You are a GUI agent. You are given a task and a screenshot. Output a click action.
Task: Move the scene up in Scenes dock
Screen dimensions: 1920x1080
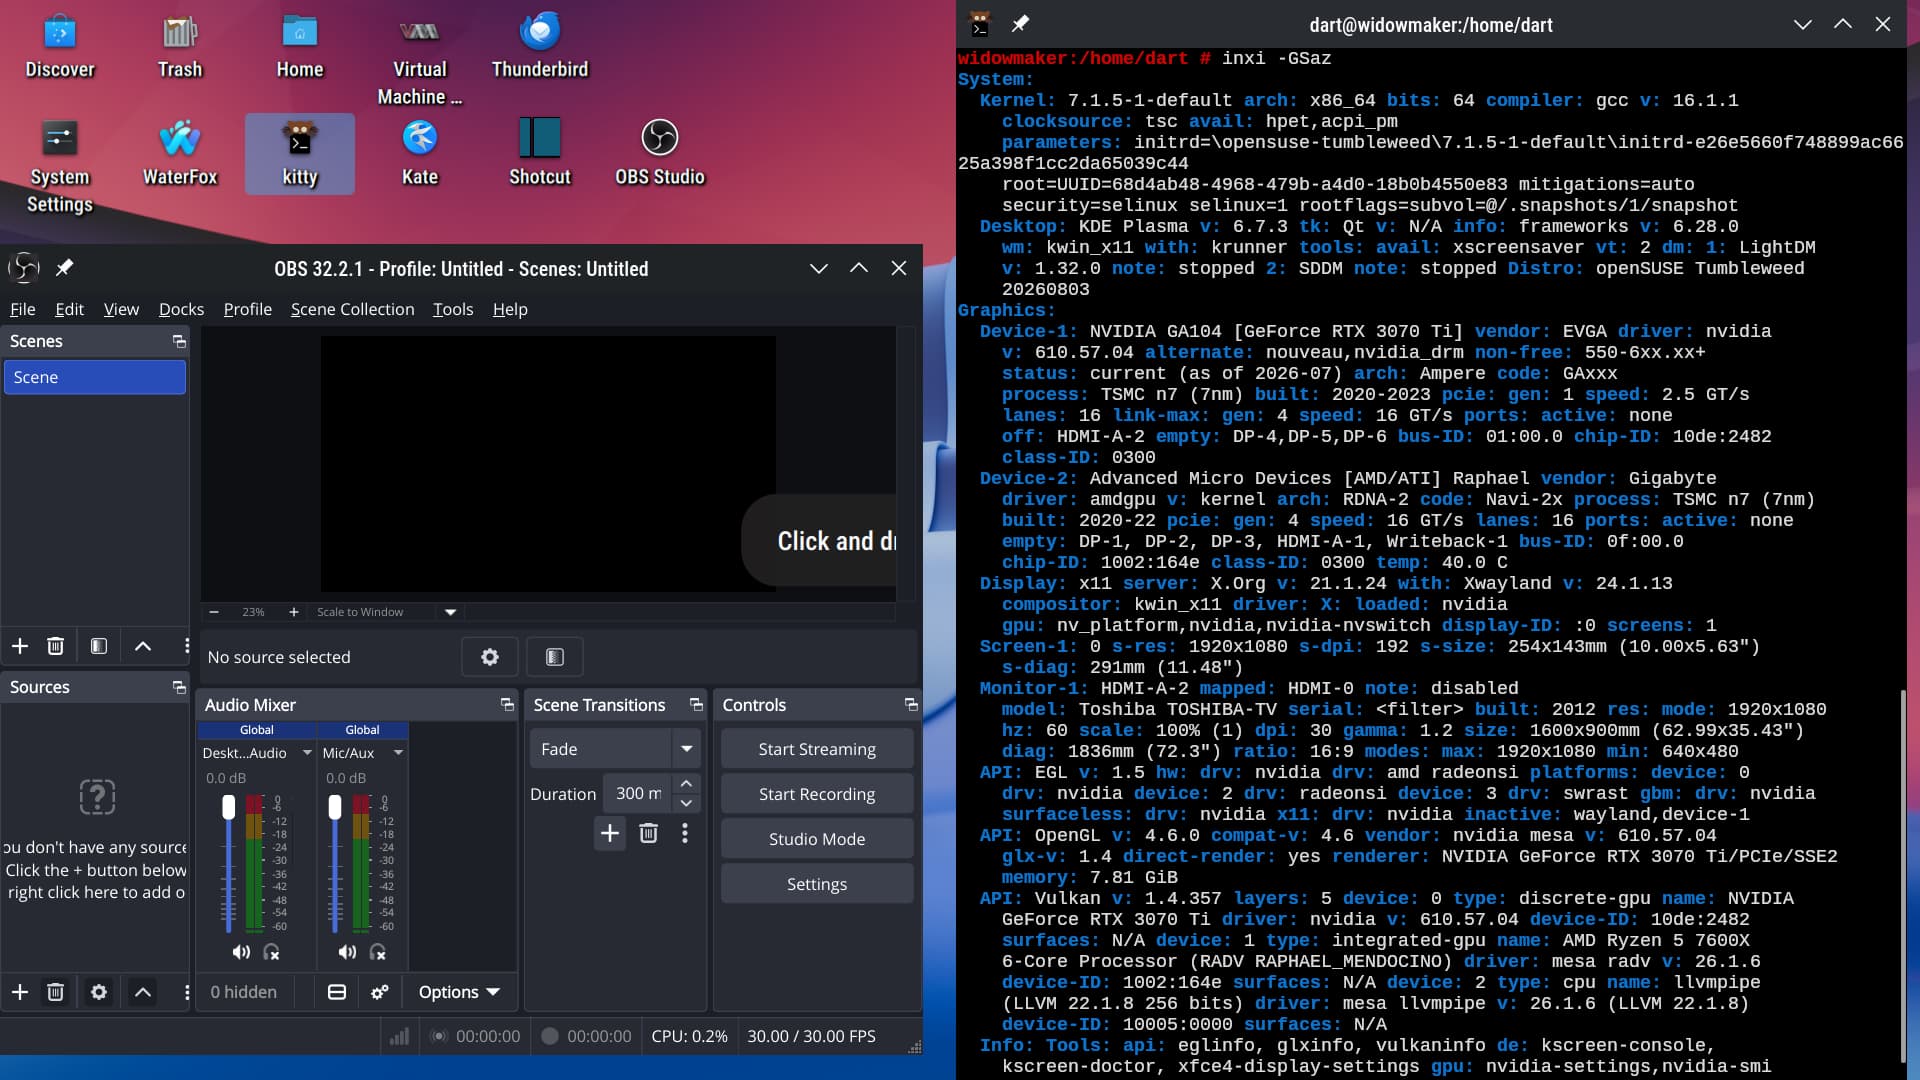pyautogui.click(x=143, y=646)
